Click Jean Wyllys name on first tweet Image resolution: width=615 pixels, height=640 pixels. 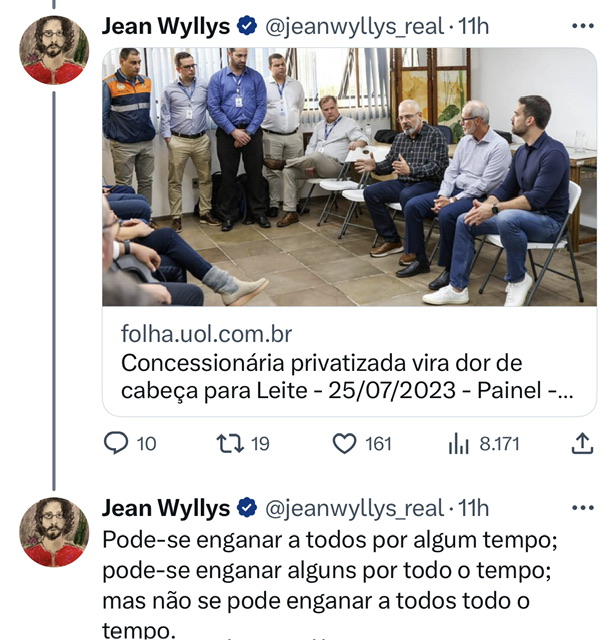166,27
